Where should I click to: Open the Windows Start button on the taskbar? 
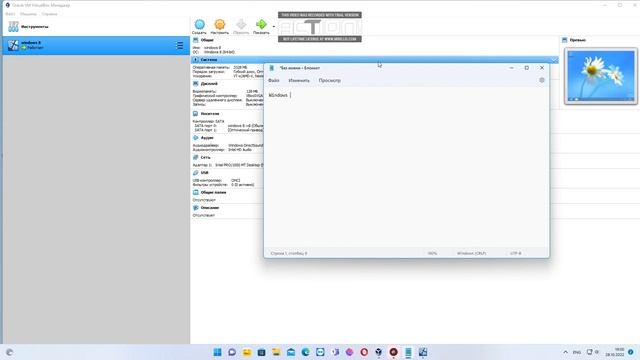click(218, 352)
